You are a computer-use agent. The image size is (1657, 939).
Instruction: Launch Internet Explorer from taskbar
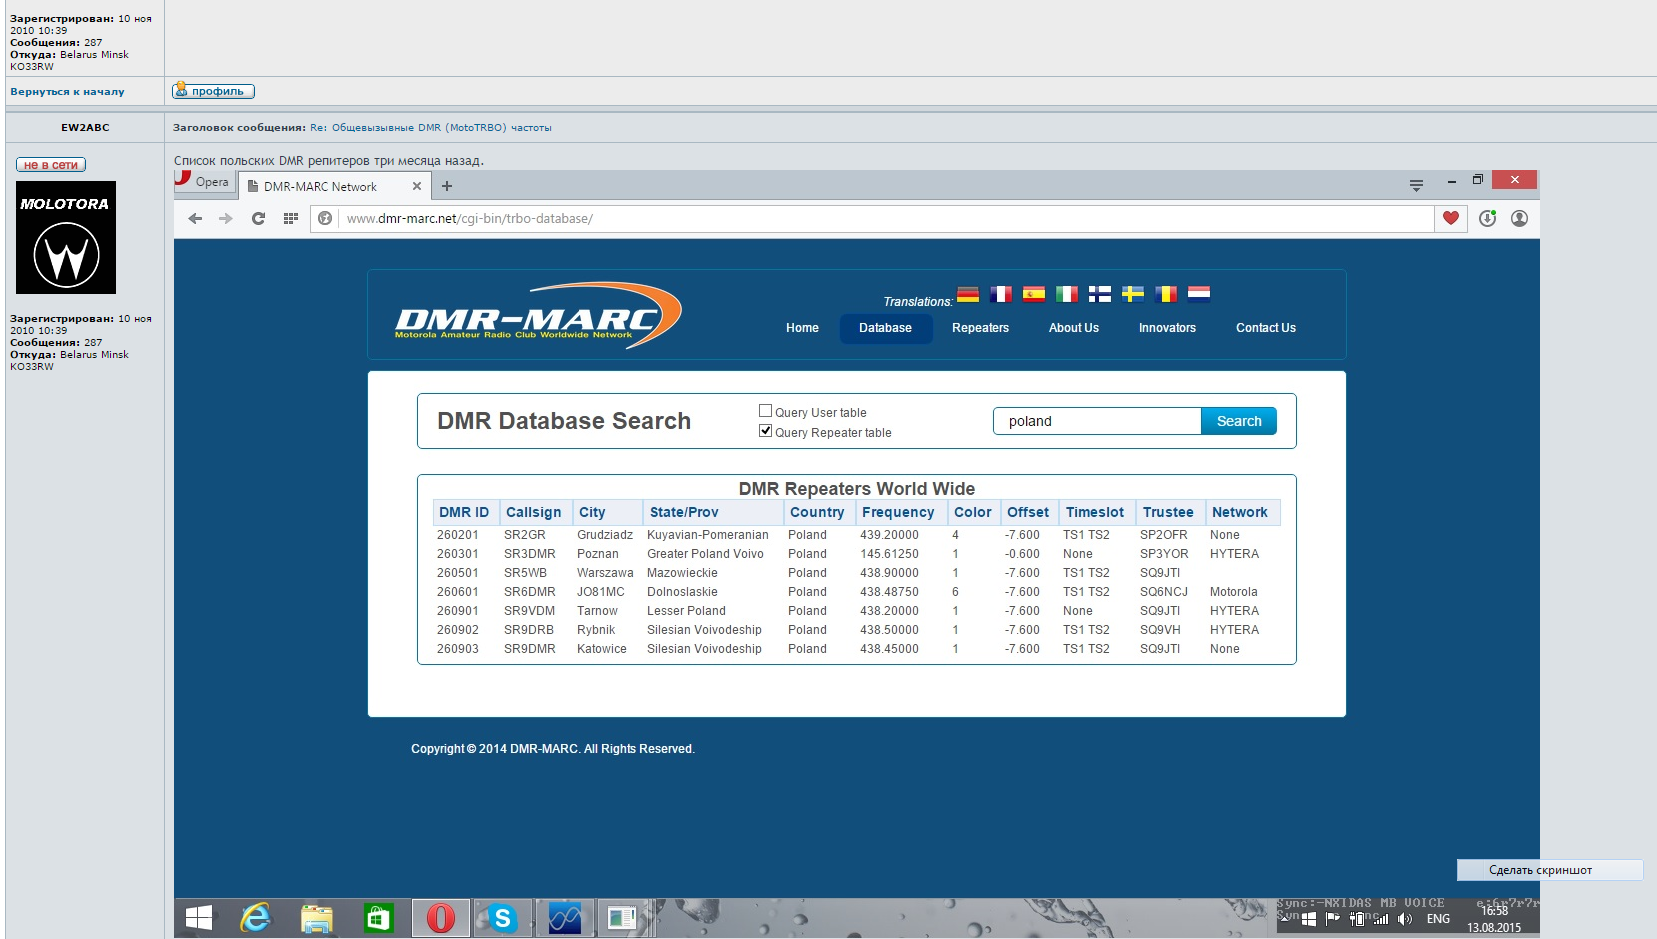point(256,918)
